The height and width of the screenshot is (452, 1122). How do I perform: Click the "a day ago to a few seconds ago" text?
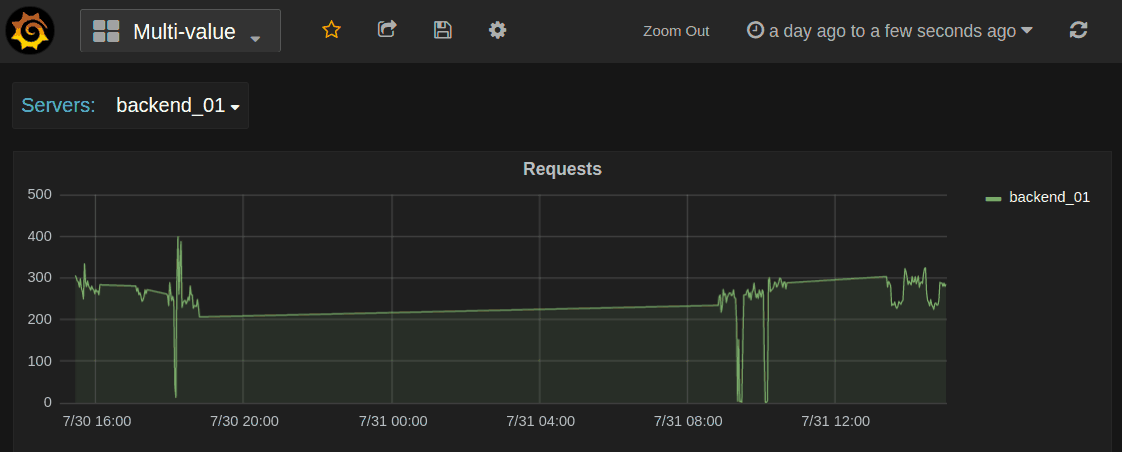(892, 31)
